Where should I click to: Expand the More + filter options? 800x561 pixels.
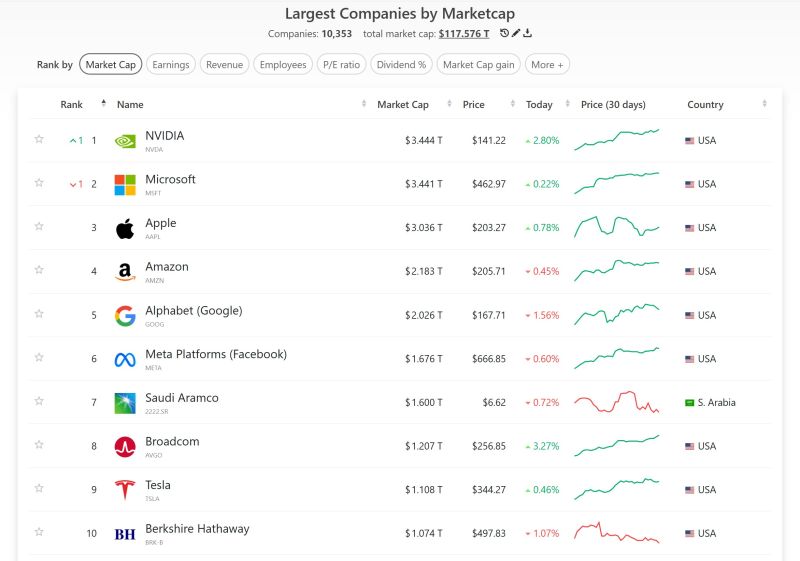[x=547, y=65]
